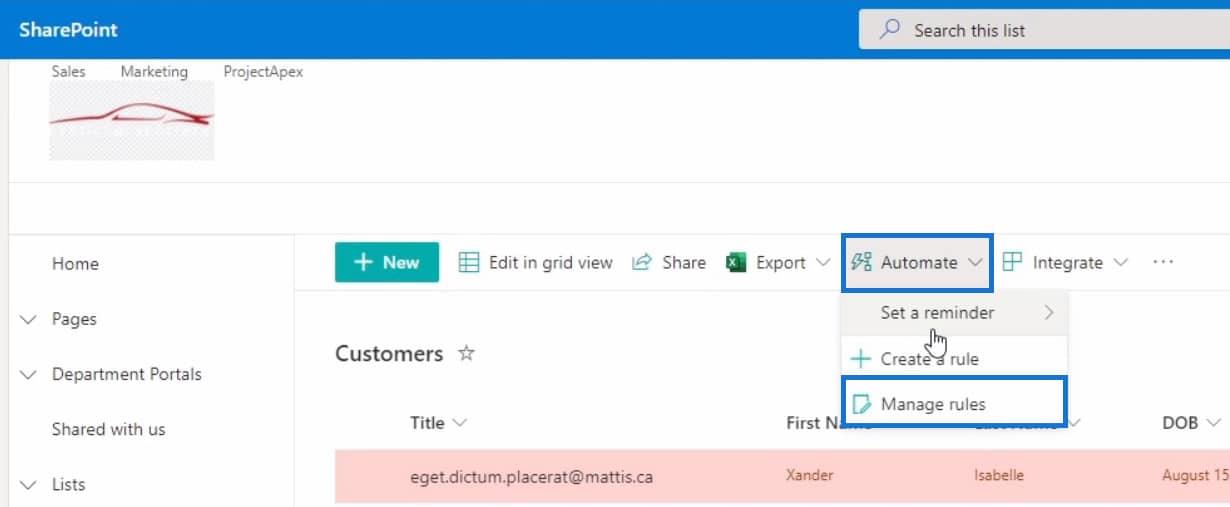Click the Customers list title

[x=389, y=353]
